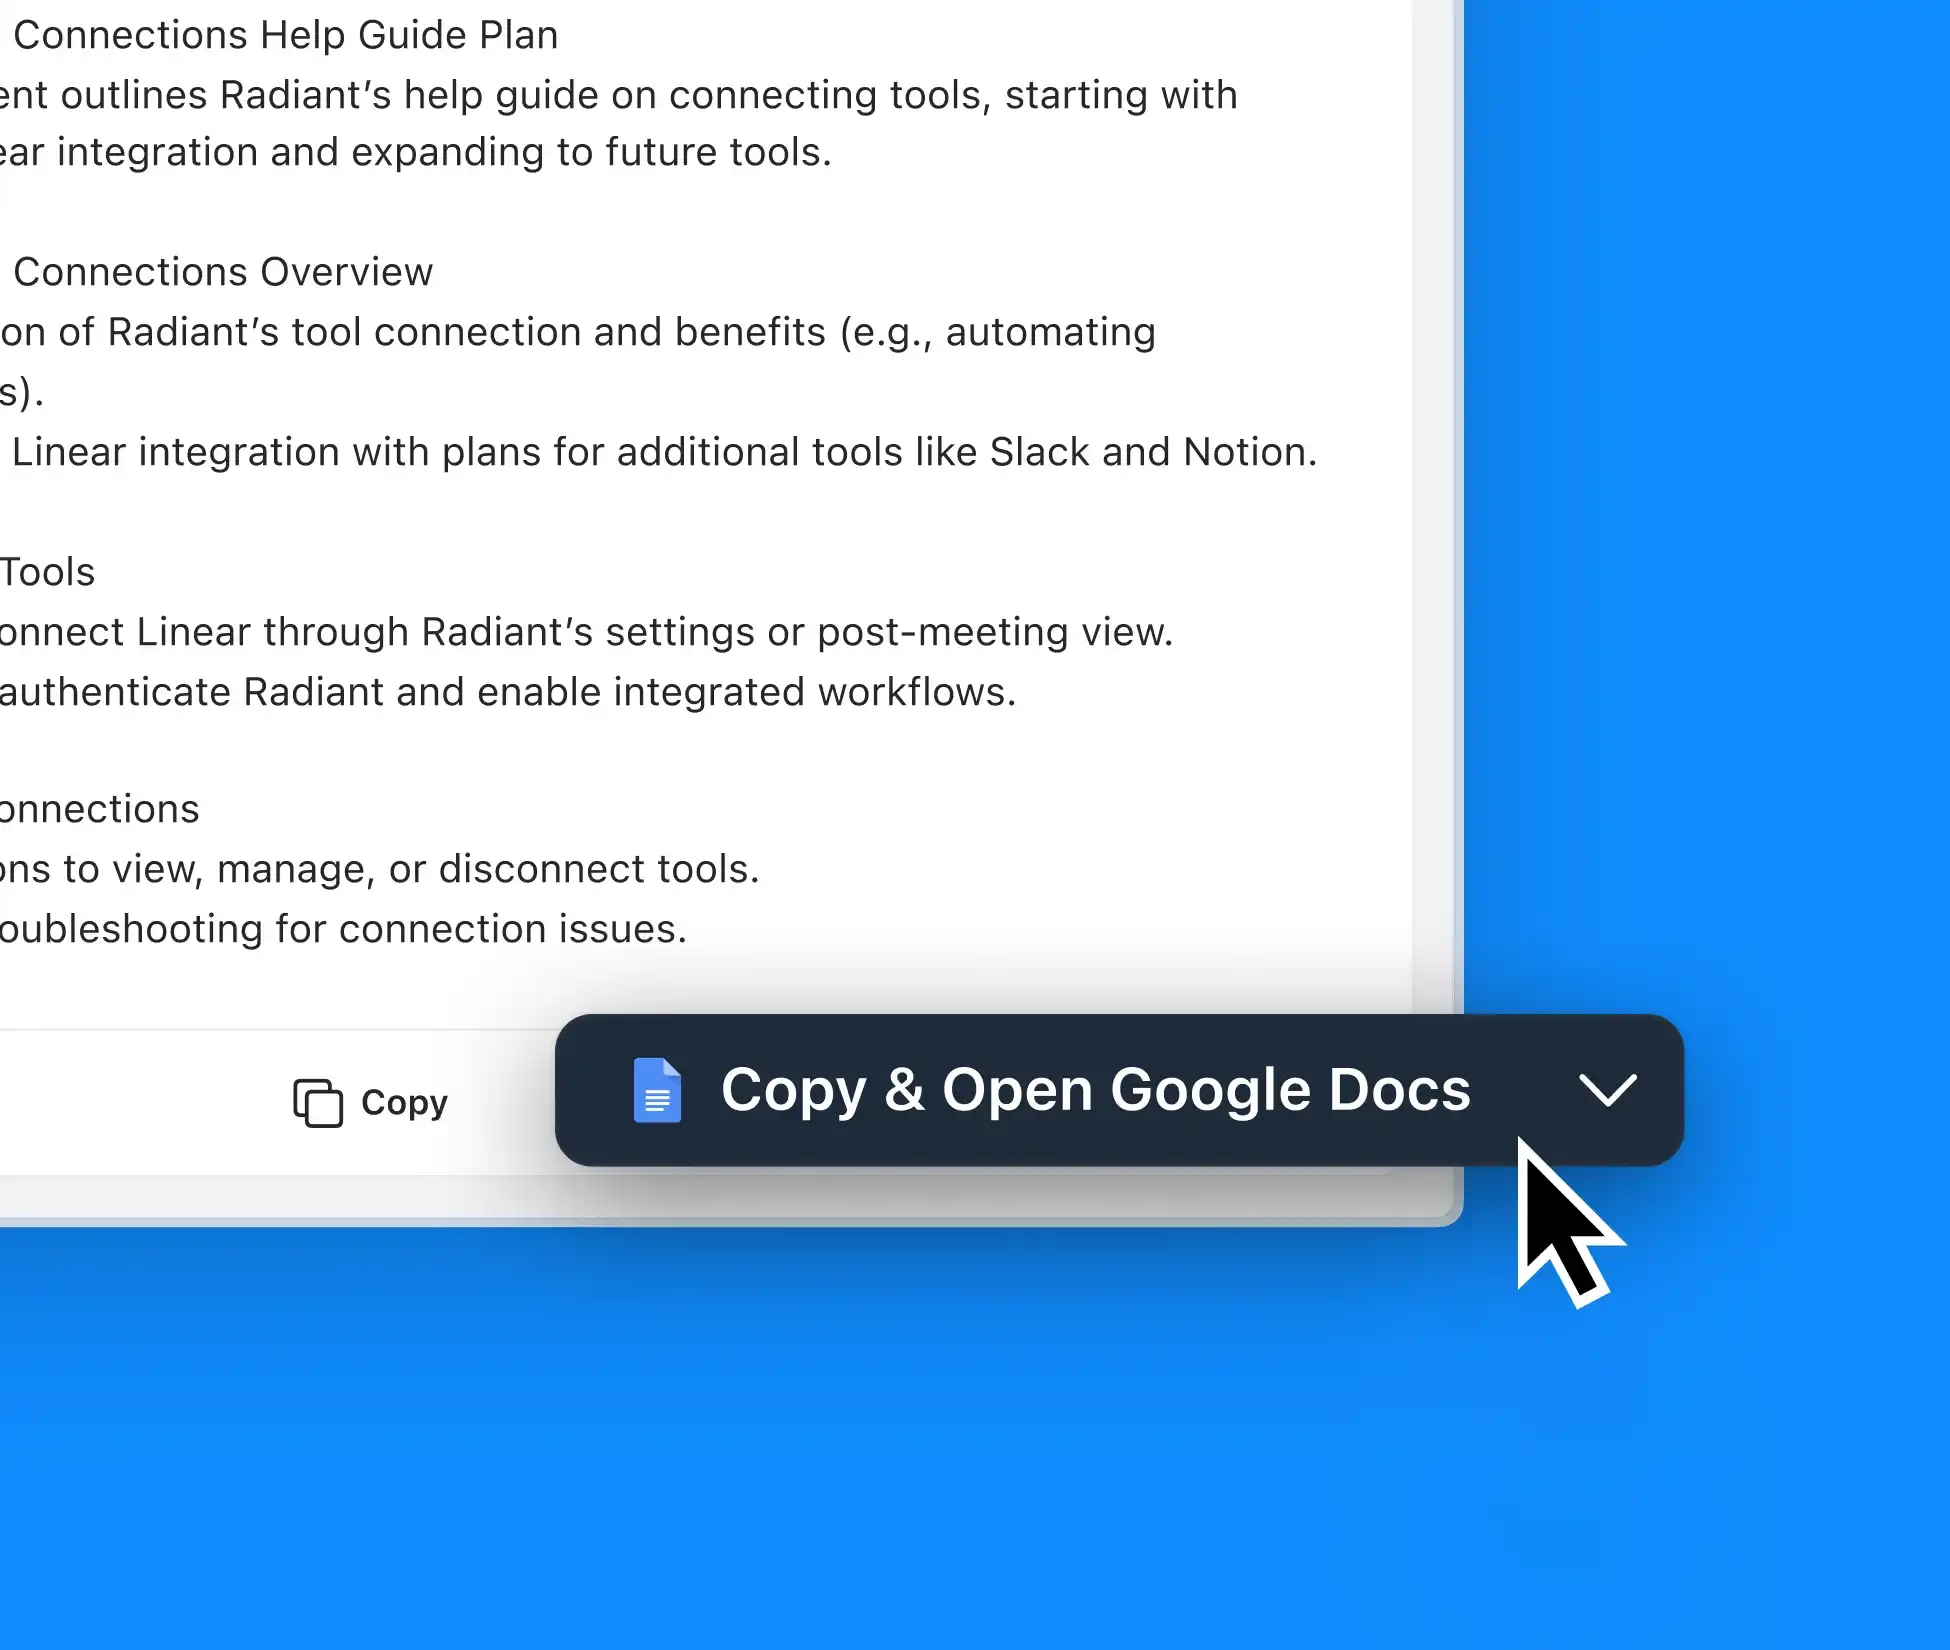Image resolution: width=1950 pixels, height=1650 pixels.
Task: Click the word Slack in the text
Action: (1039, 452)
